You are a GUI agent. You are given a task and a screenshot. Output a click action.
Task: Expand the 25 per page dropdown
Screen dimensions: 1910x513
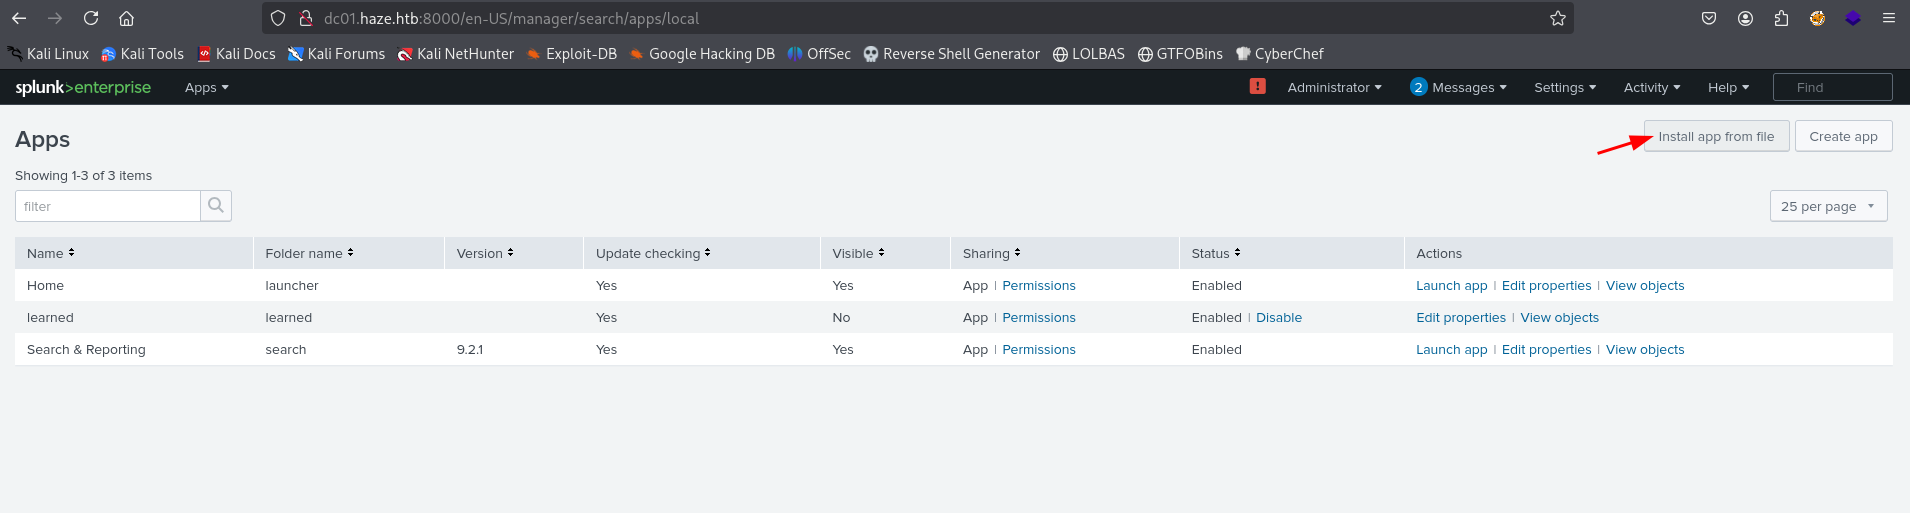click(x=1828, y=206)
